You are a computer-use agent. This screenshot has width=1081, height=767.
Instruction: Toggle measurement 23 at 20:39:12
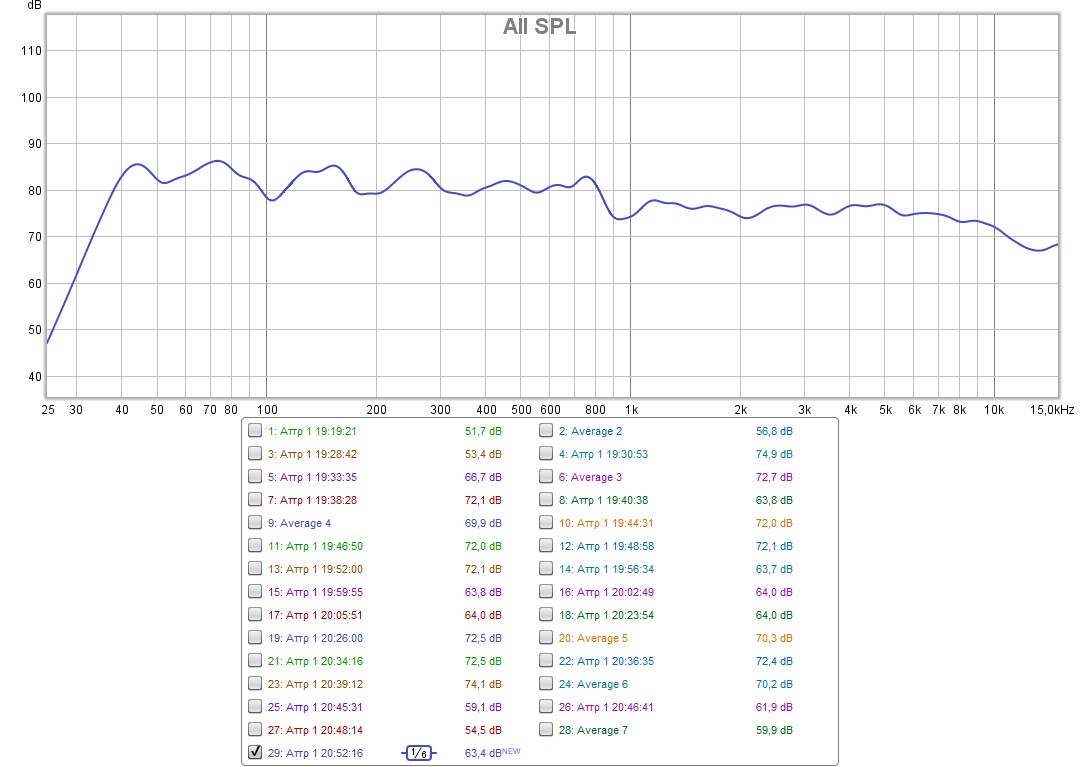tap(255, 684)
